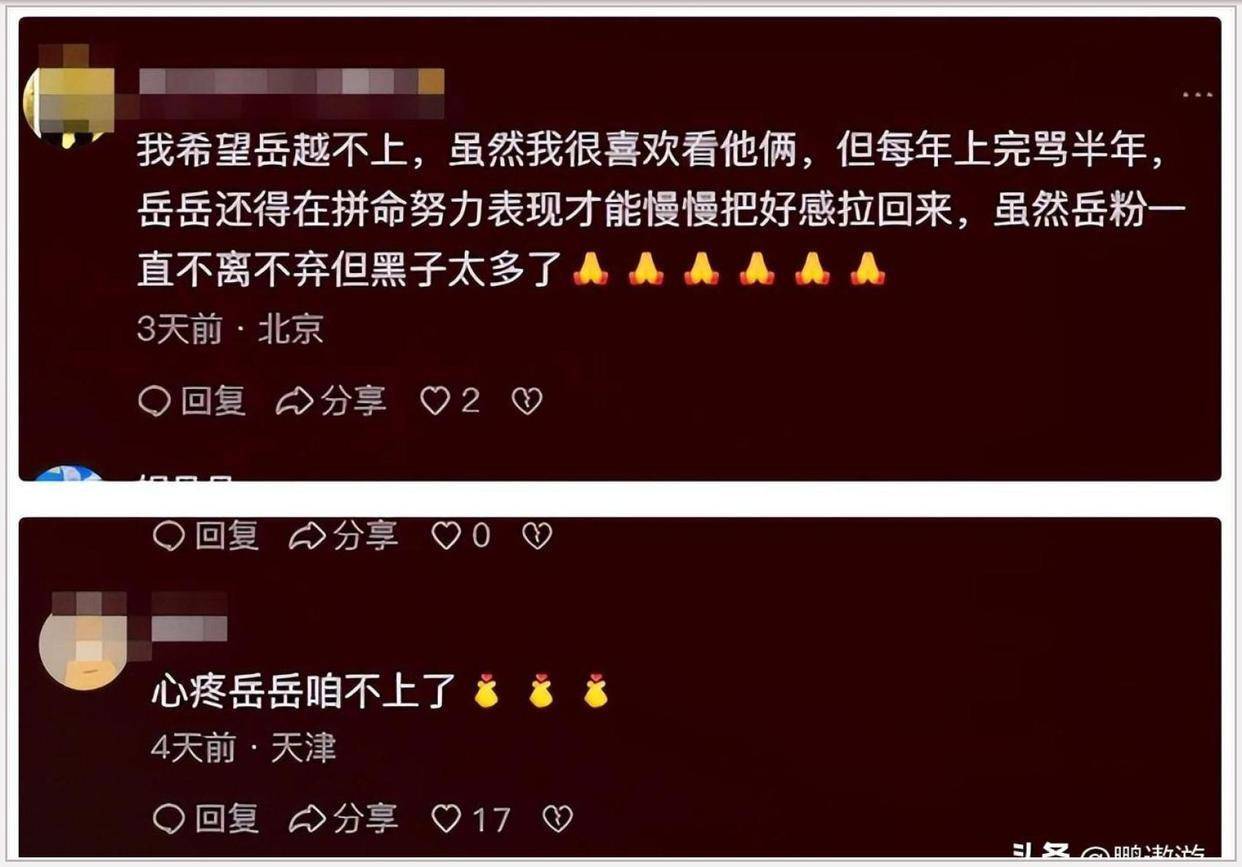Like the Tianjin comment with 17 hearts
Screen dimensions: 1242x867
pos(470,820)
